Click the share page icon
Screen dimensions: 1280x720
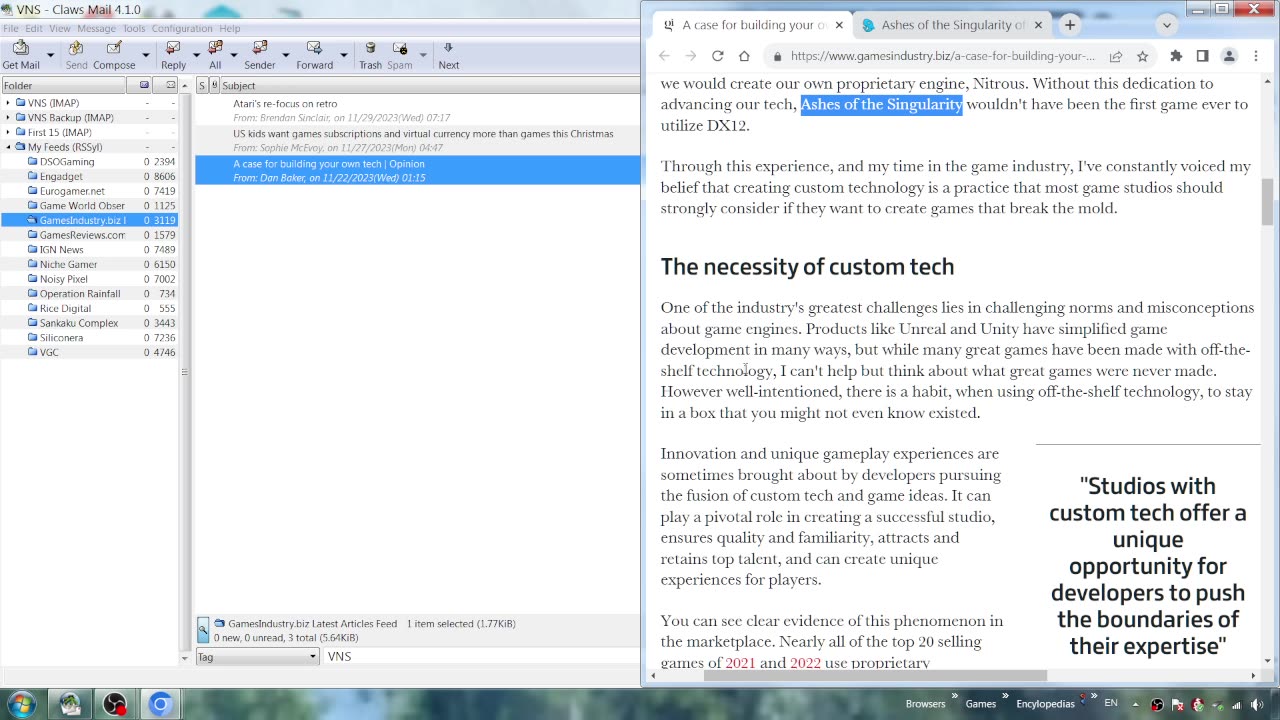coord(1116,56)
